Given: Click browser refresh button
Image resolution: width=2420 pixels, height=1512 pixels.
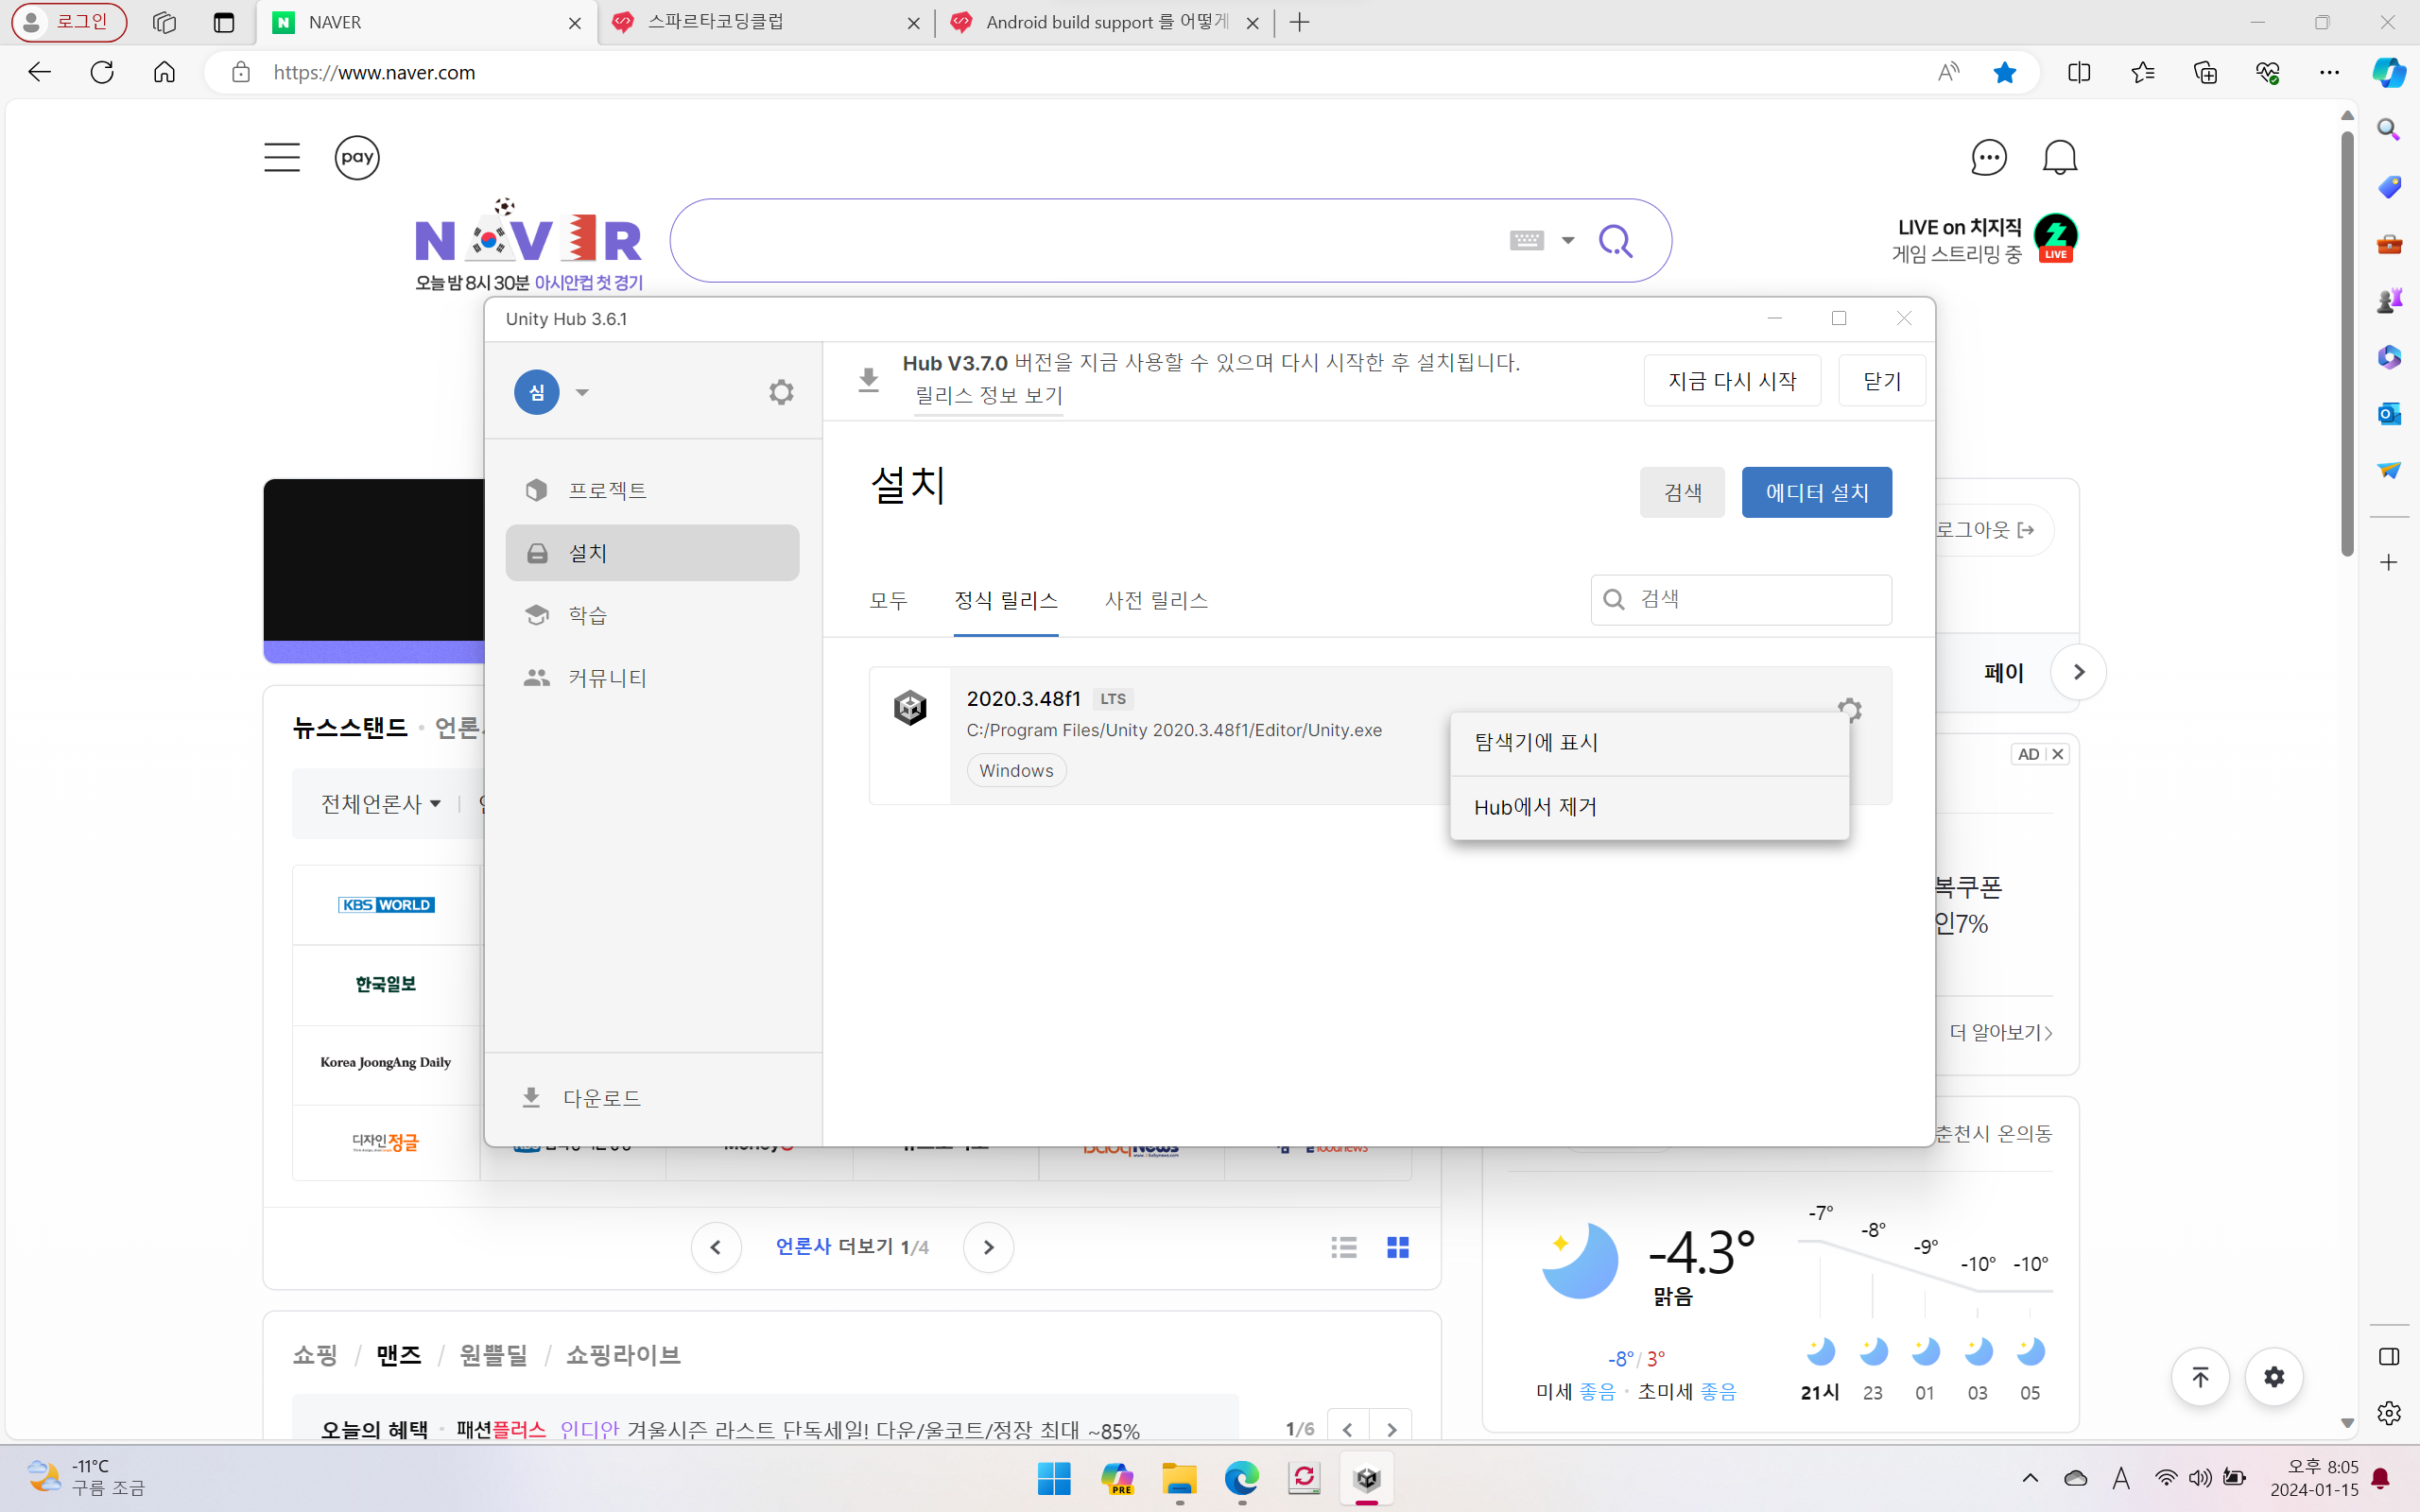Looking at the screenshot, I should pyautogui.click(x=102, y=72).
